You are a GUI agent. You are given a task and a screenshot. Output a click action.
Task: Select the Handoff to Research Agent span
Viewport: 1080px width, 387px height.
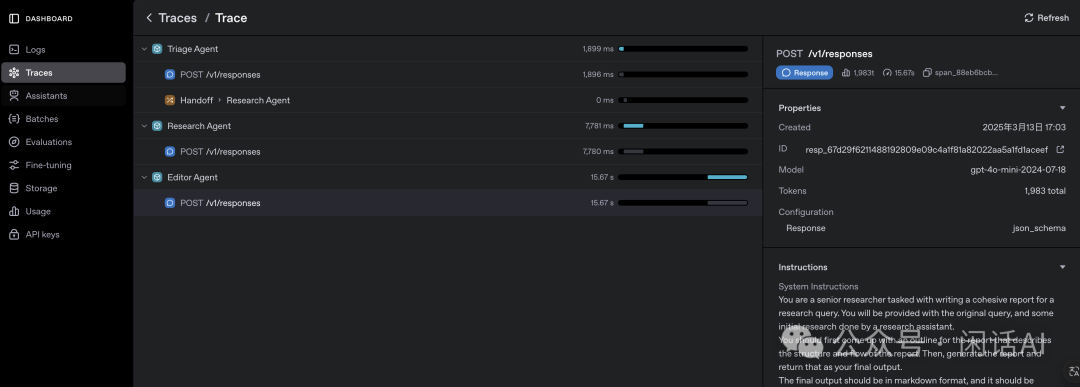point(448,100)
